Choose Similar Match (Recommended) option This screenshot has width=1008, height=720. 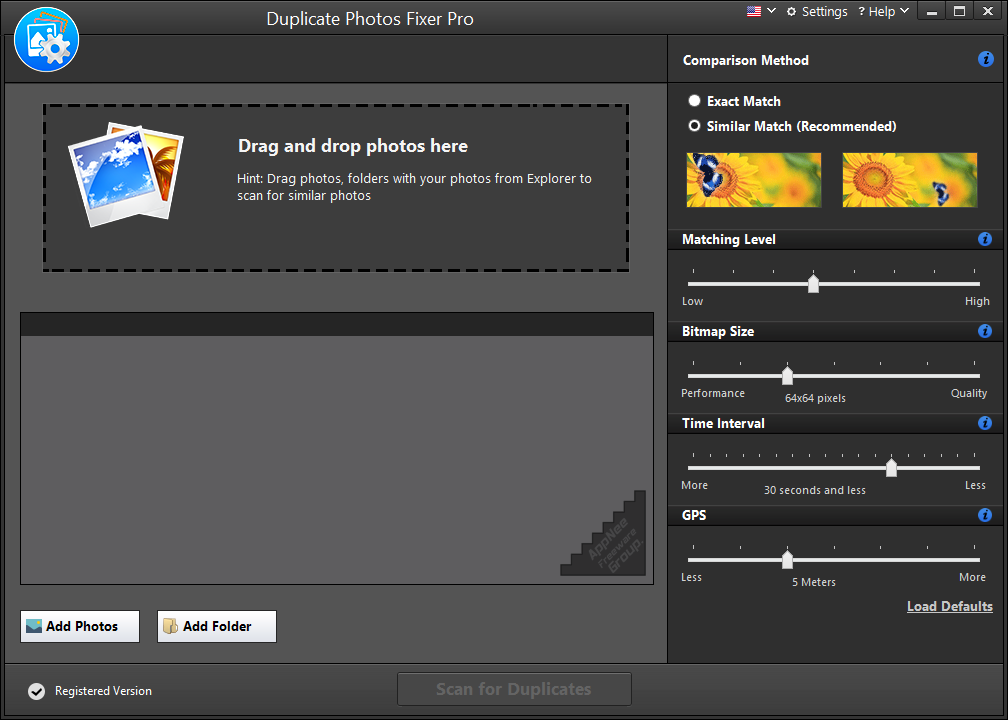(x=695, y=126)
